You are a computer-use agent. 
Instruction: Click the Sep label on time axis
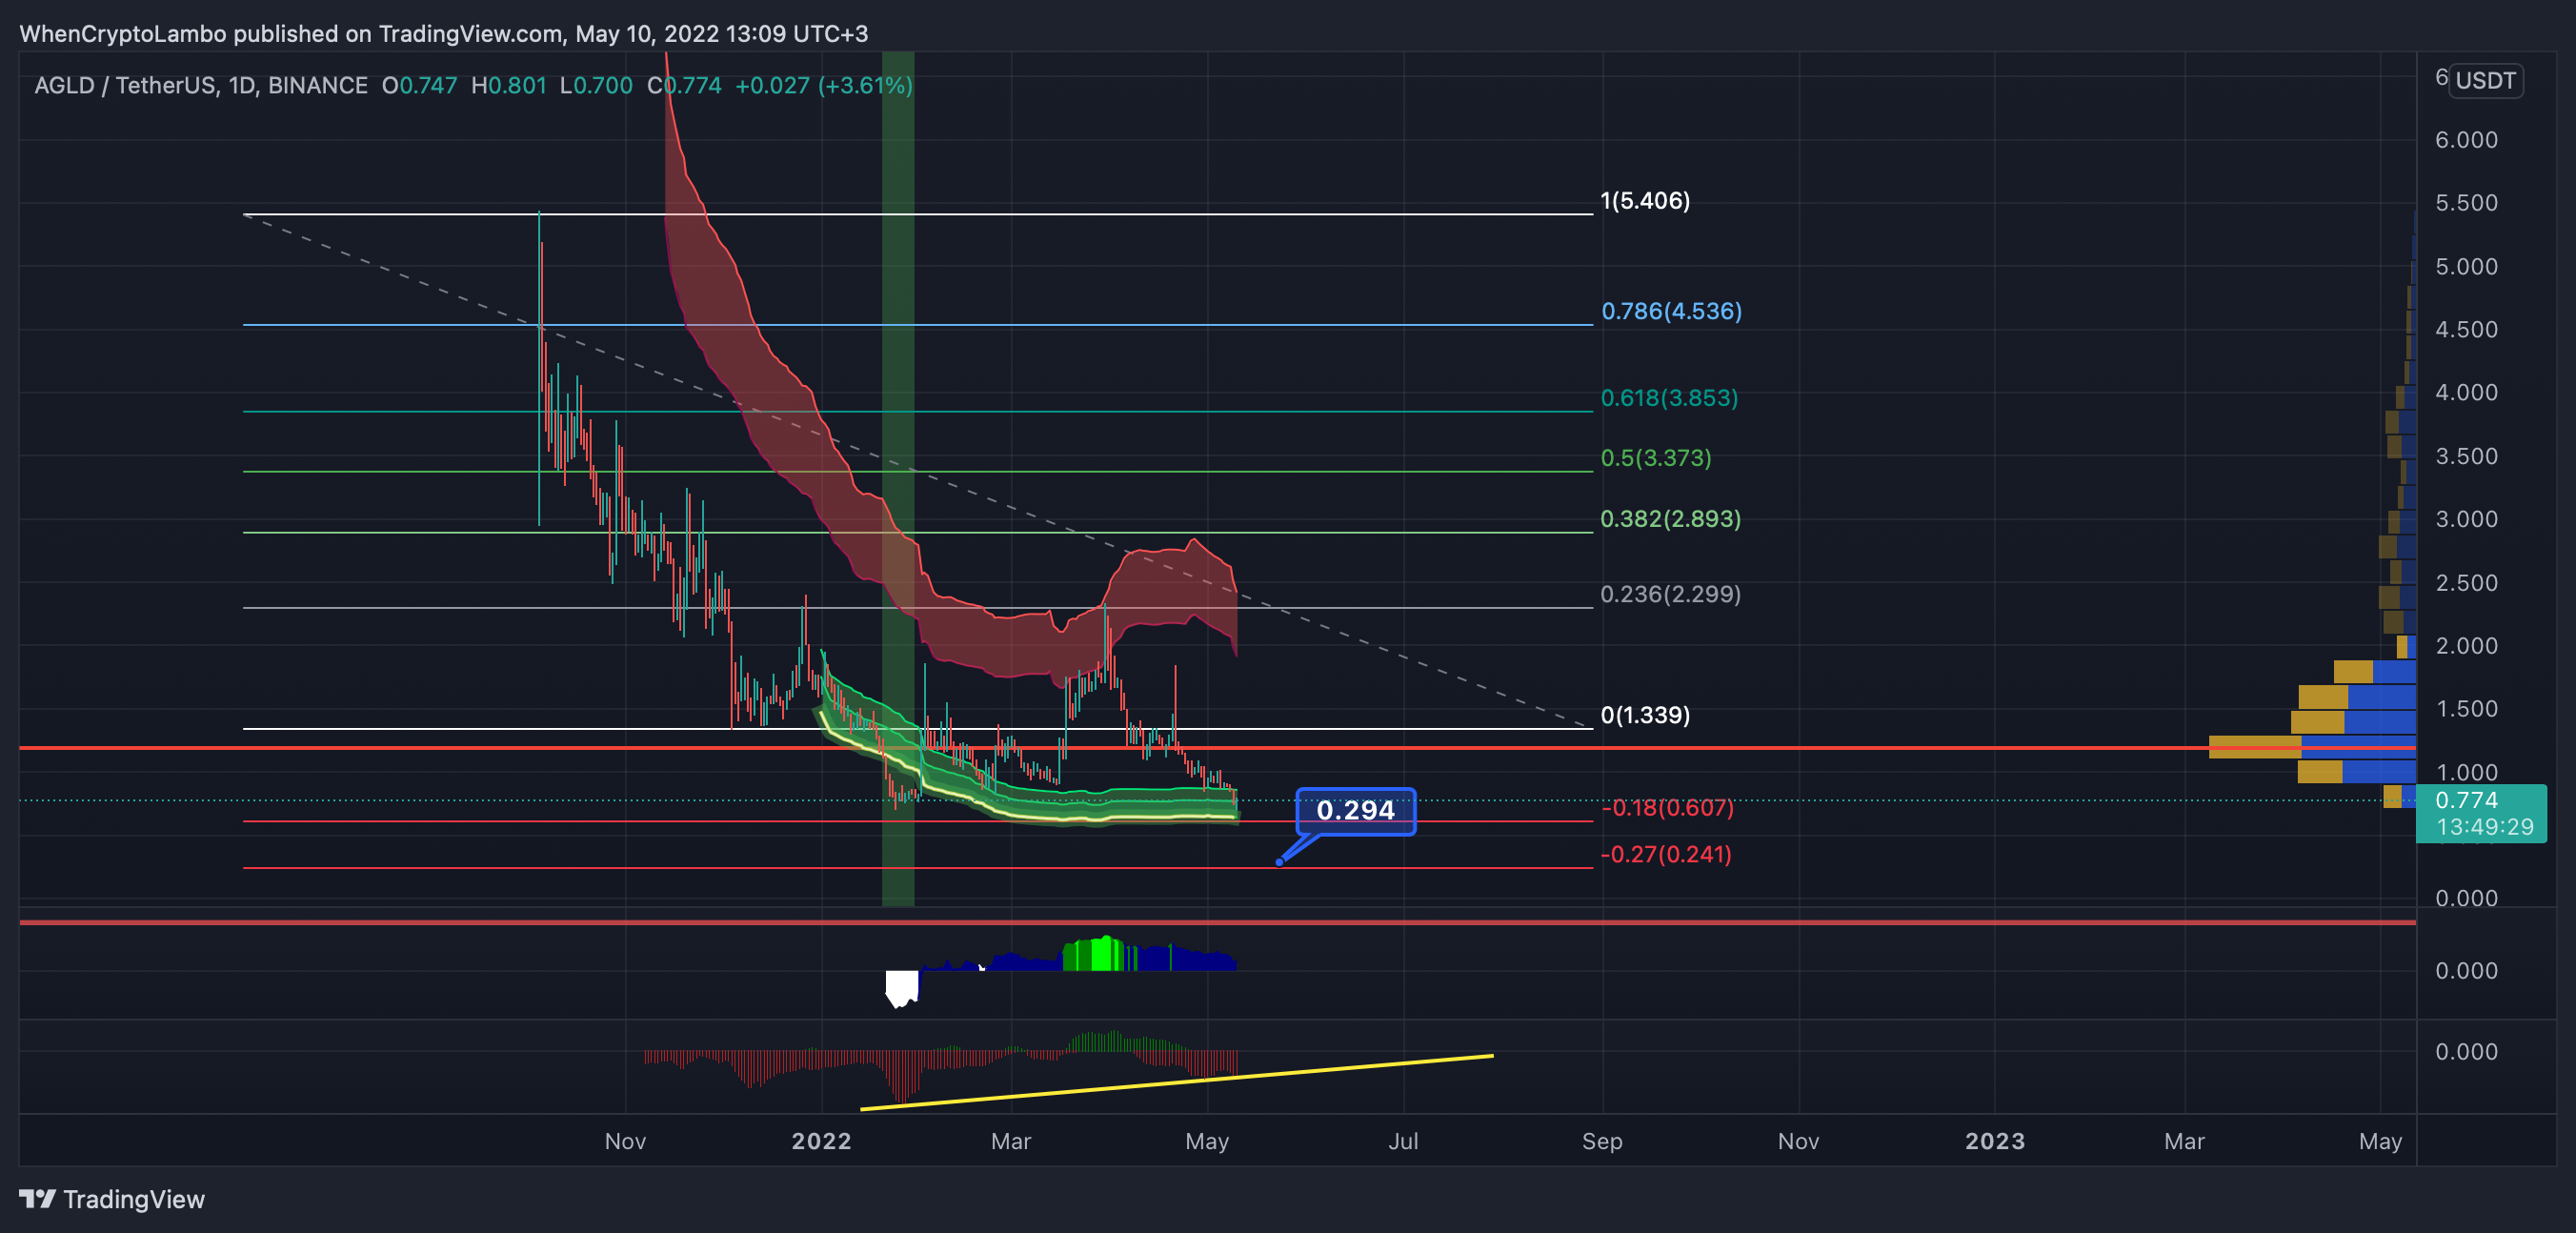click(1602, 1141)
